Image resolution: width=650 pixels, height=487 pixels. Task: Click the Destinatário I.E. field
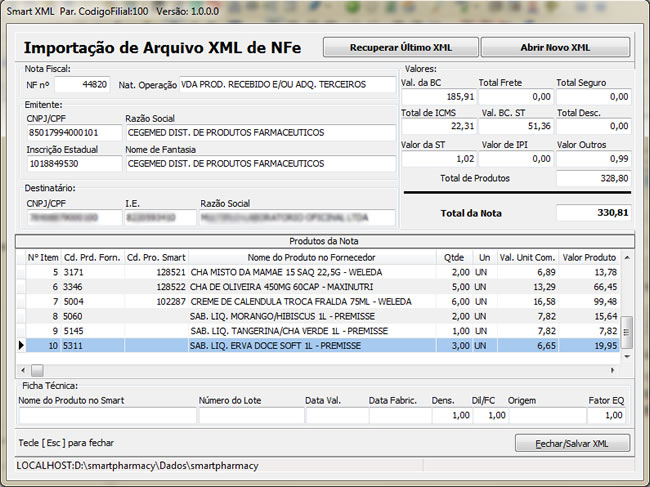[x=160, y=218]
